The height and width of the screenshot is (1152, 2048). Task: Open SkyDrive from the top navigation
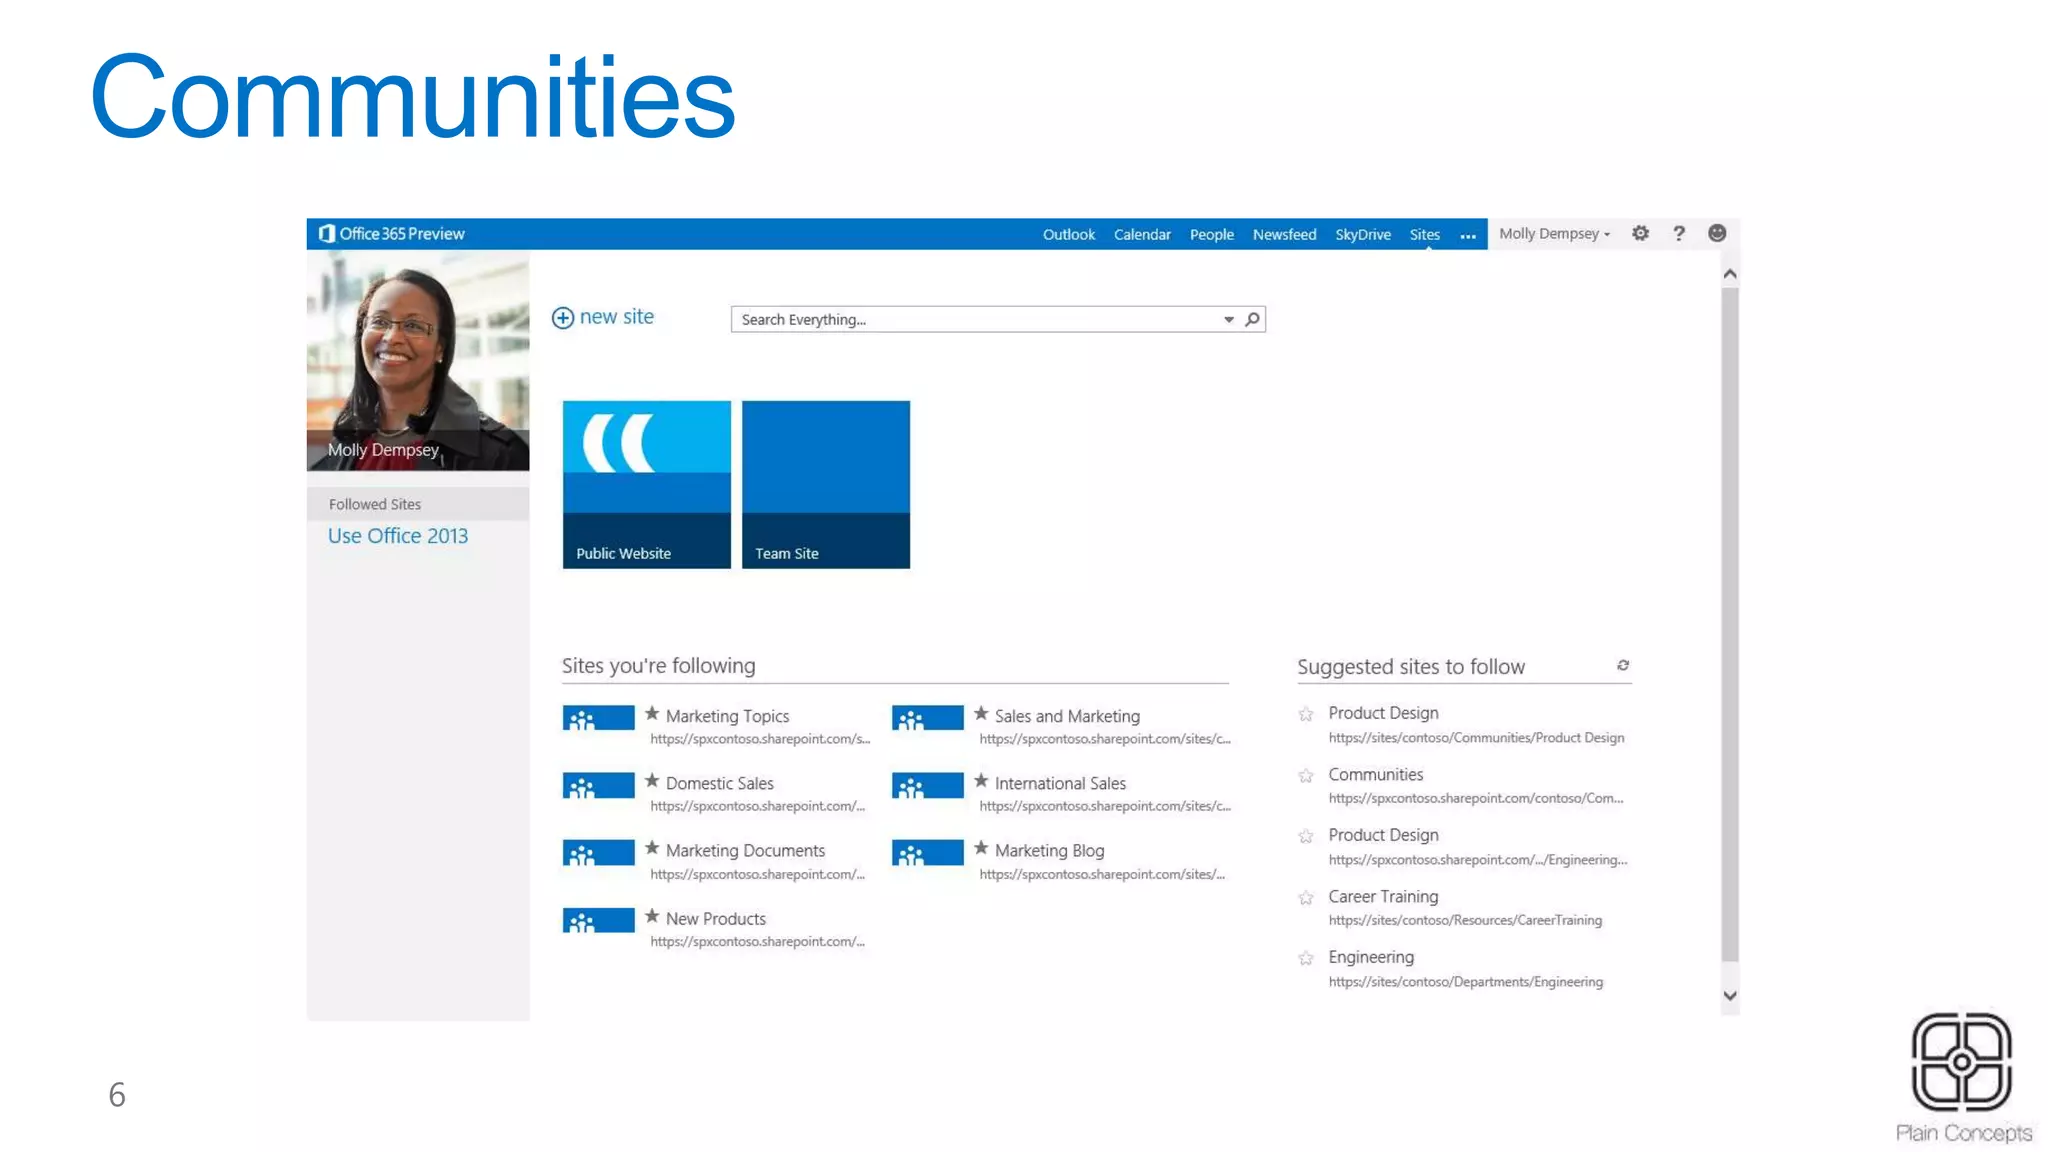1362,234
